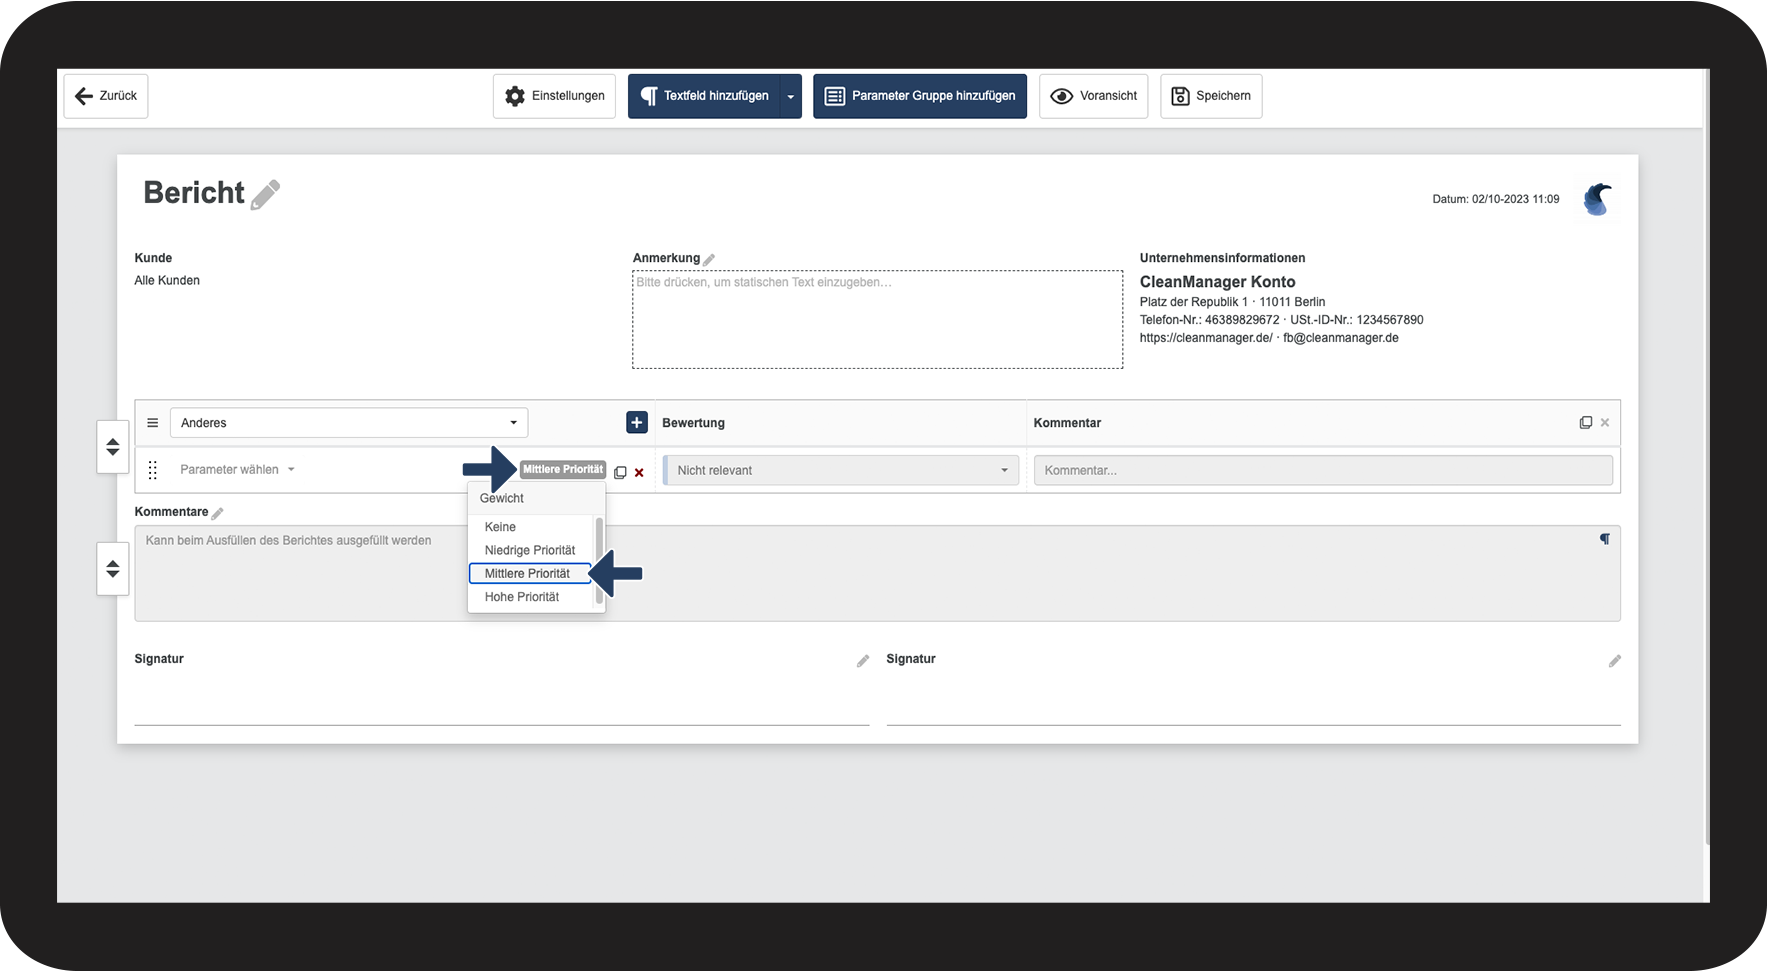
Task: Click the company logo image
Action: (1597, 199)
